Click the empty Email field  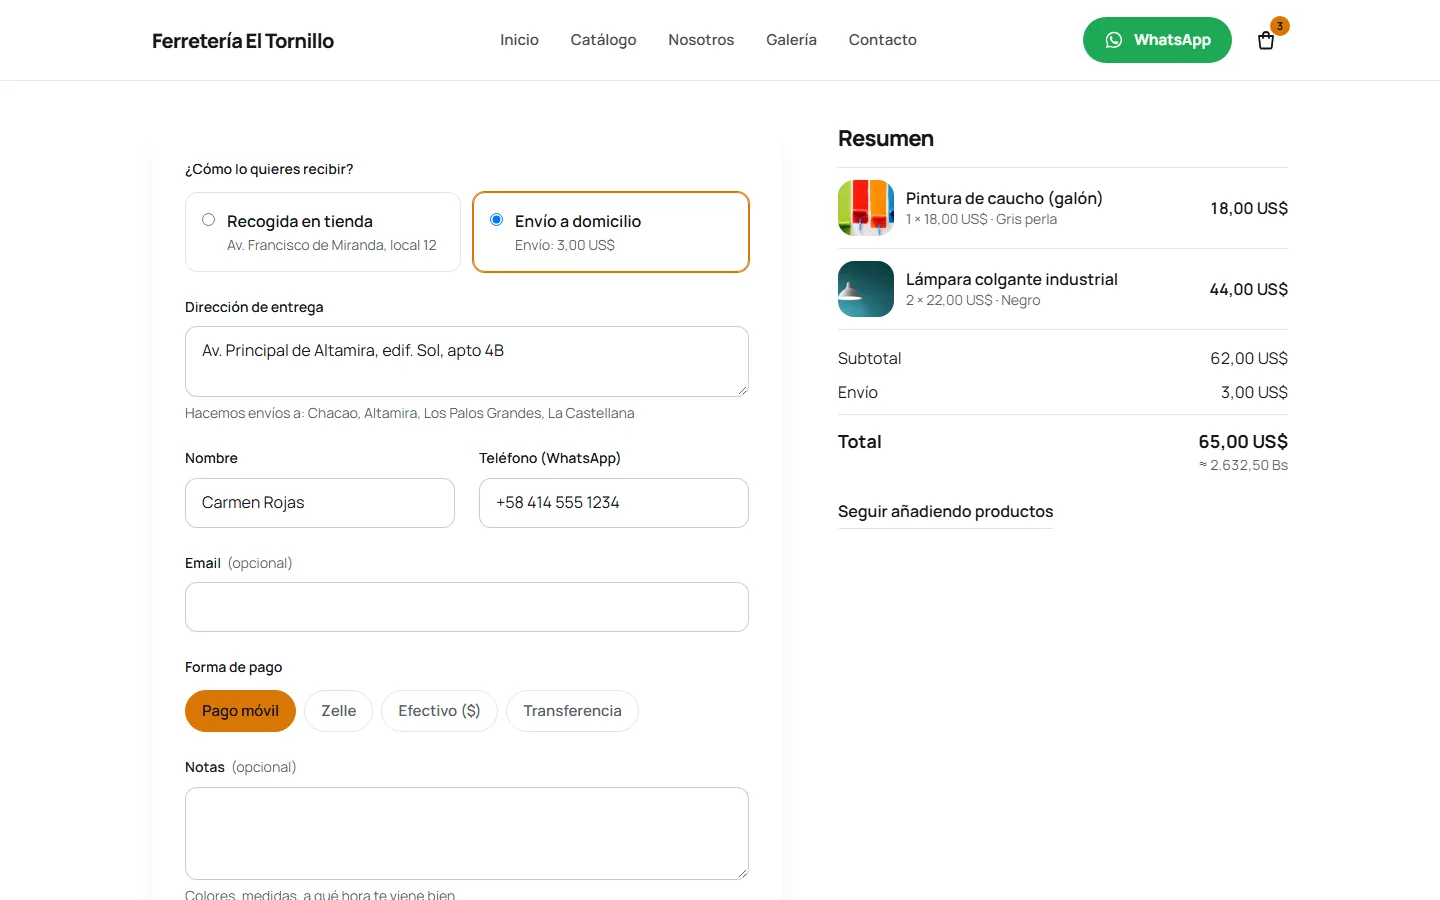pos(467,607)
